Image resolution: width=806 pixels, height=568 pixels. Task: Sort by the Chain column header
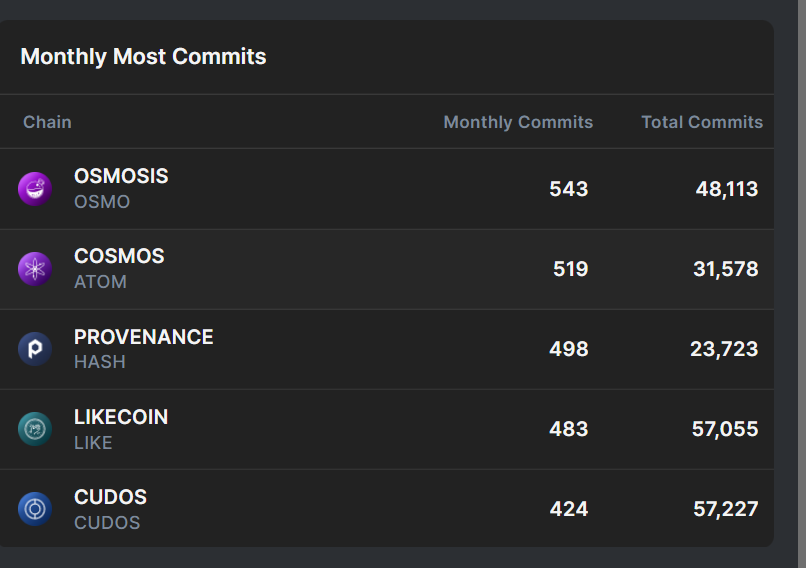47,122
